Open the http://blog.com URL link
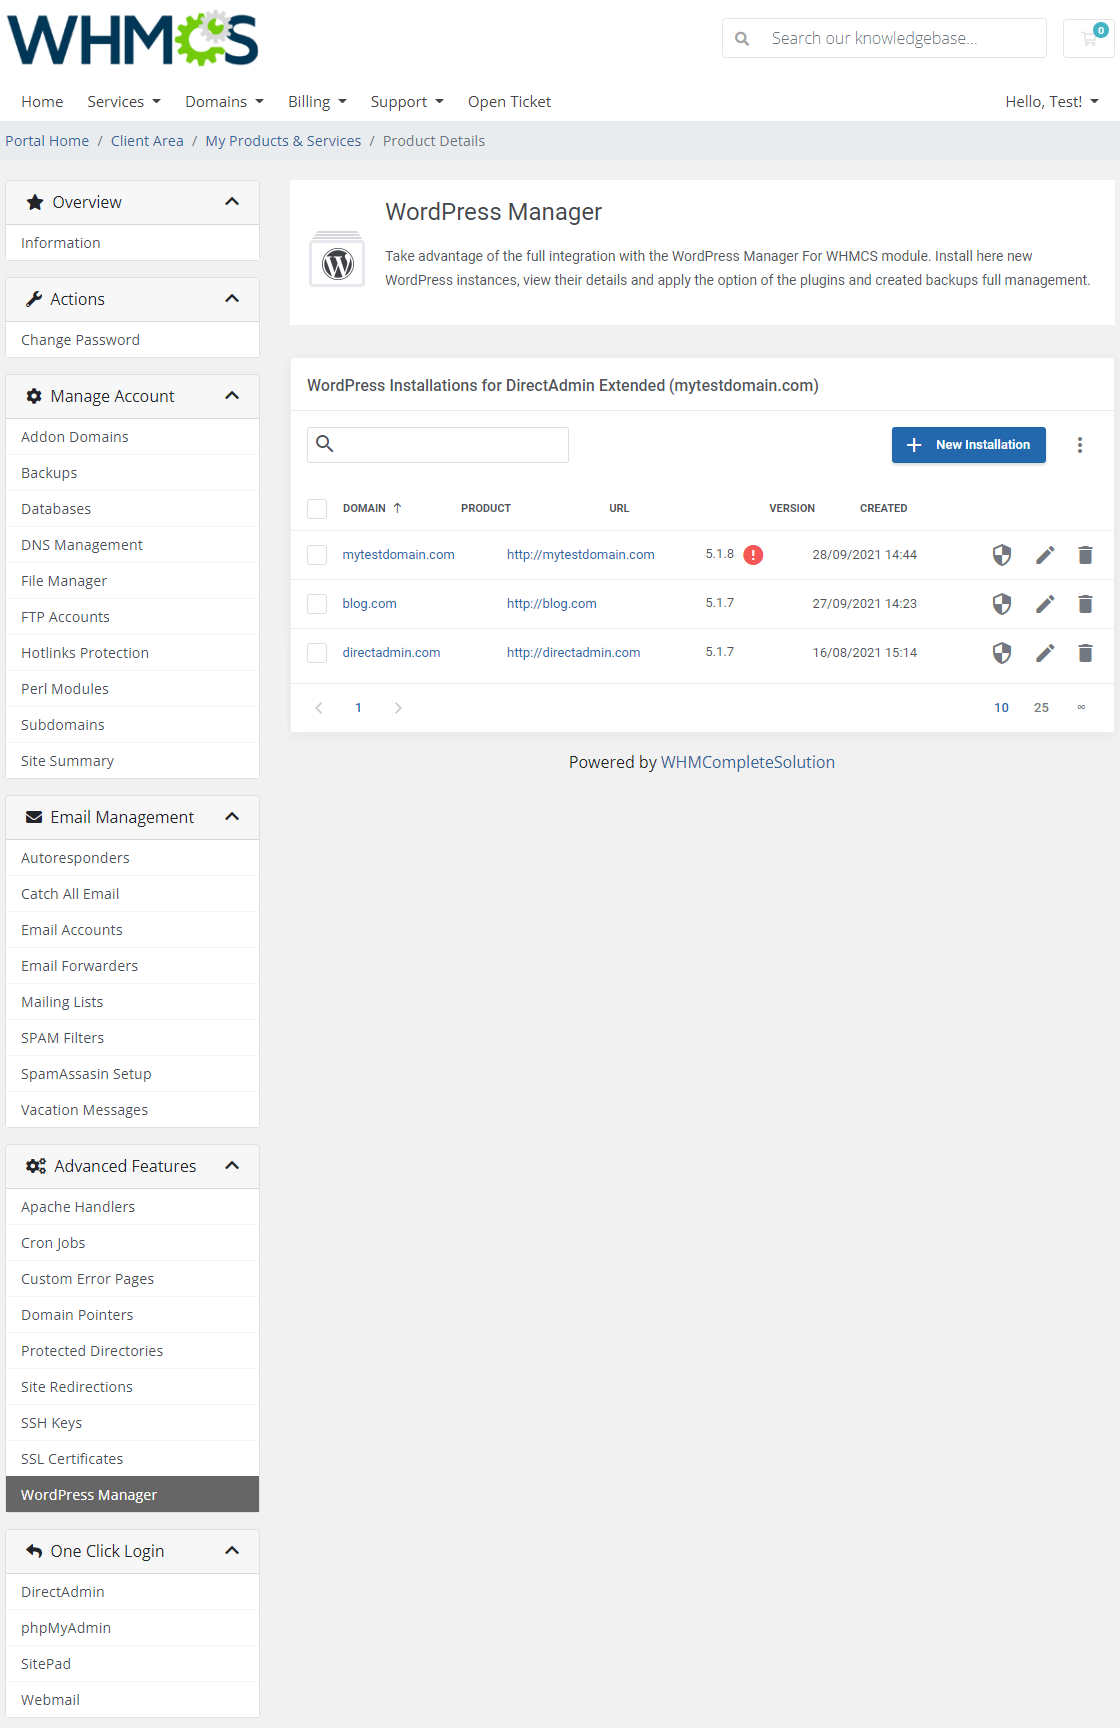This screenshot has height=1728, width=1120. point(552,604)
